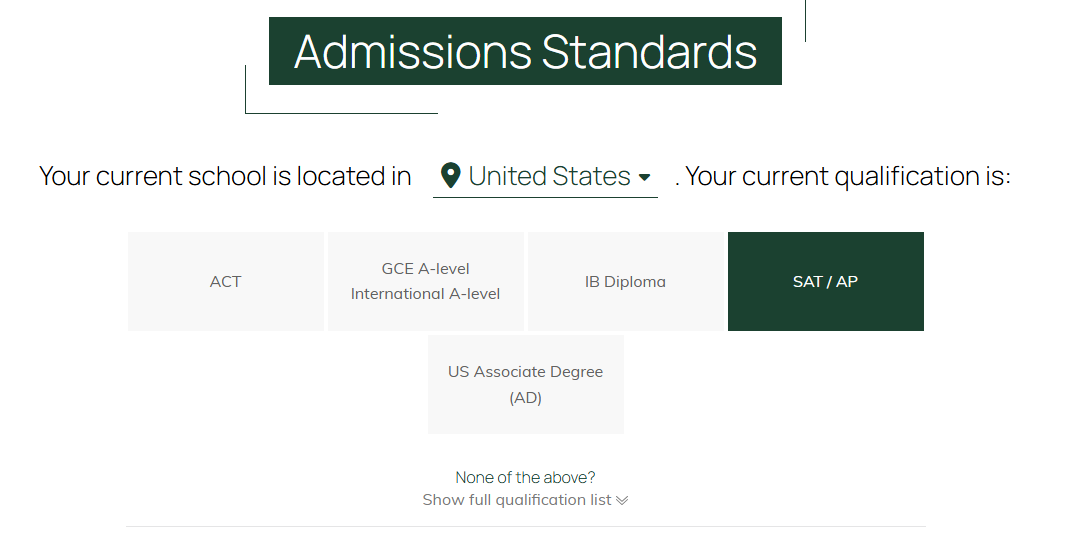The height and width of the screenshot is (540, 1074).
Task: Click the underline beneath United States selector
Action: click(545, 198)
